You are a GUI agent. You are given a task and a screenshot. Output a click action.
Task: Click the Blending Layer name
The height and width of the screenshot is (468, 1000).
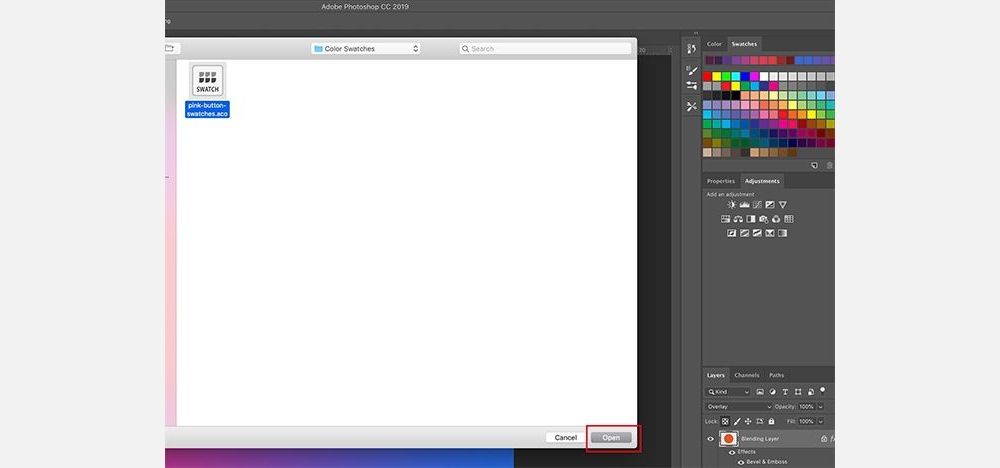pyautogui.click(x=760, y=439)
